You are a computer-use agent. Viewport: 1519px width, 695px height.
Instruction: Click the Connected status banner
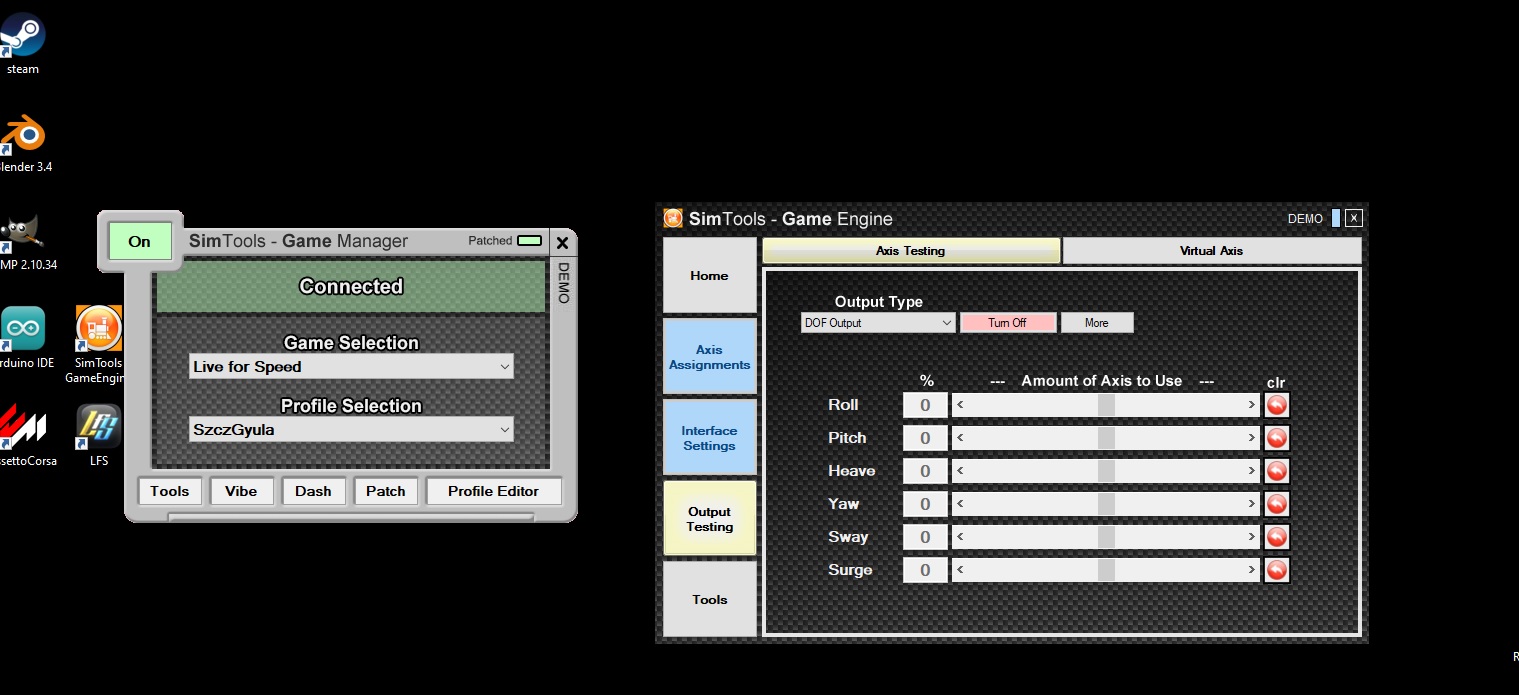coord(351,287)
